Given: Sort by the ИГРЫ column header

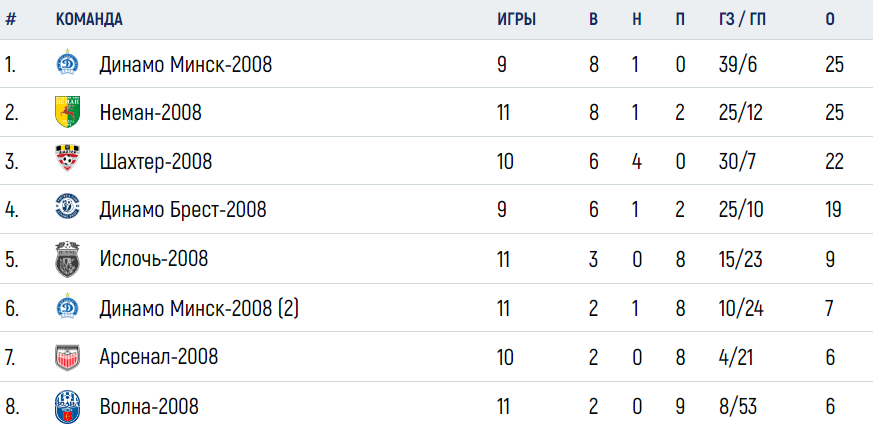Looking at the screenshot, I should [x=516, y=19].
